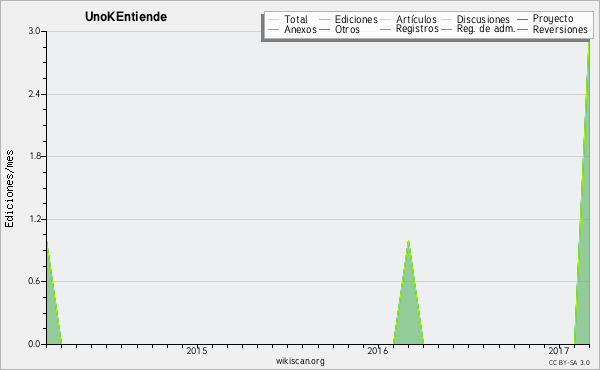This screenshot has height=370, width=600.
Task: Click the Ediciones/mes axis title
Action: 9,189
